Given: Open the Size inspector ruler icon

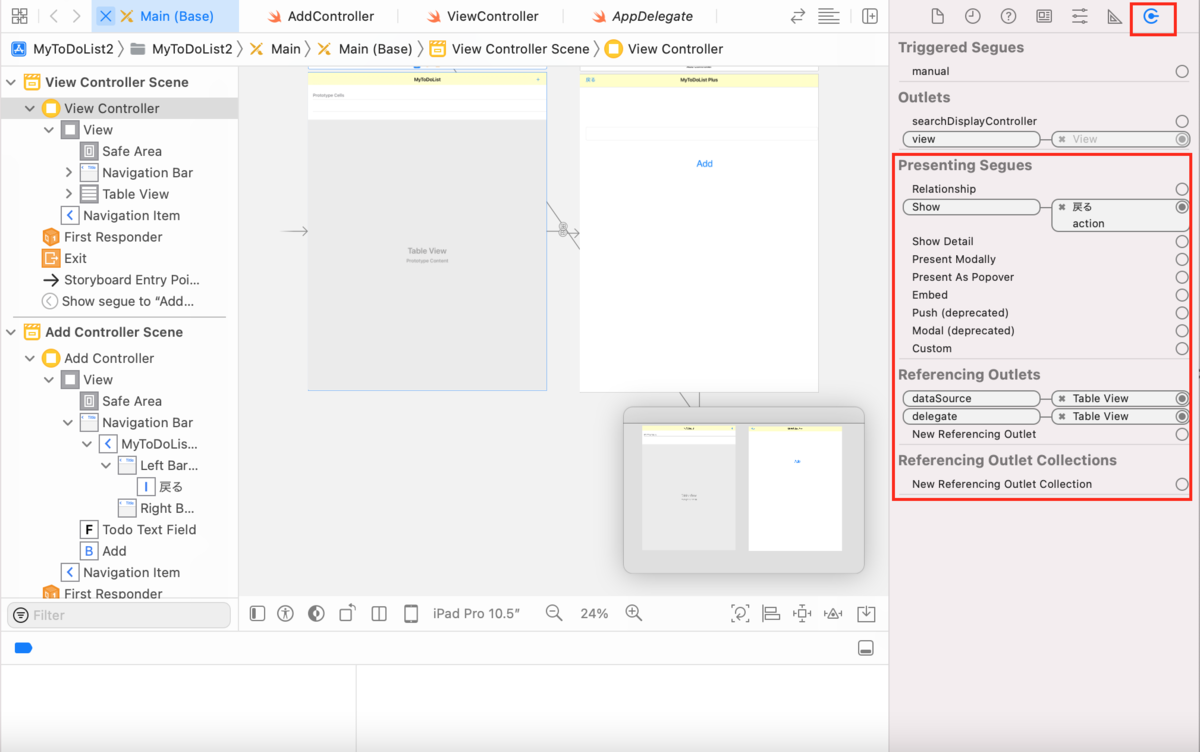Looking at the screenshot, I should pyautogui.click(x=1115, y=16).
